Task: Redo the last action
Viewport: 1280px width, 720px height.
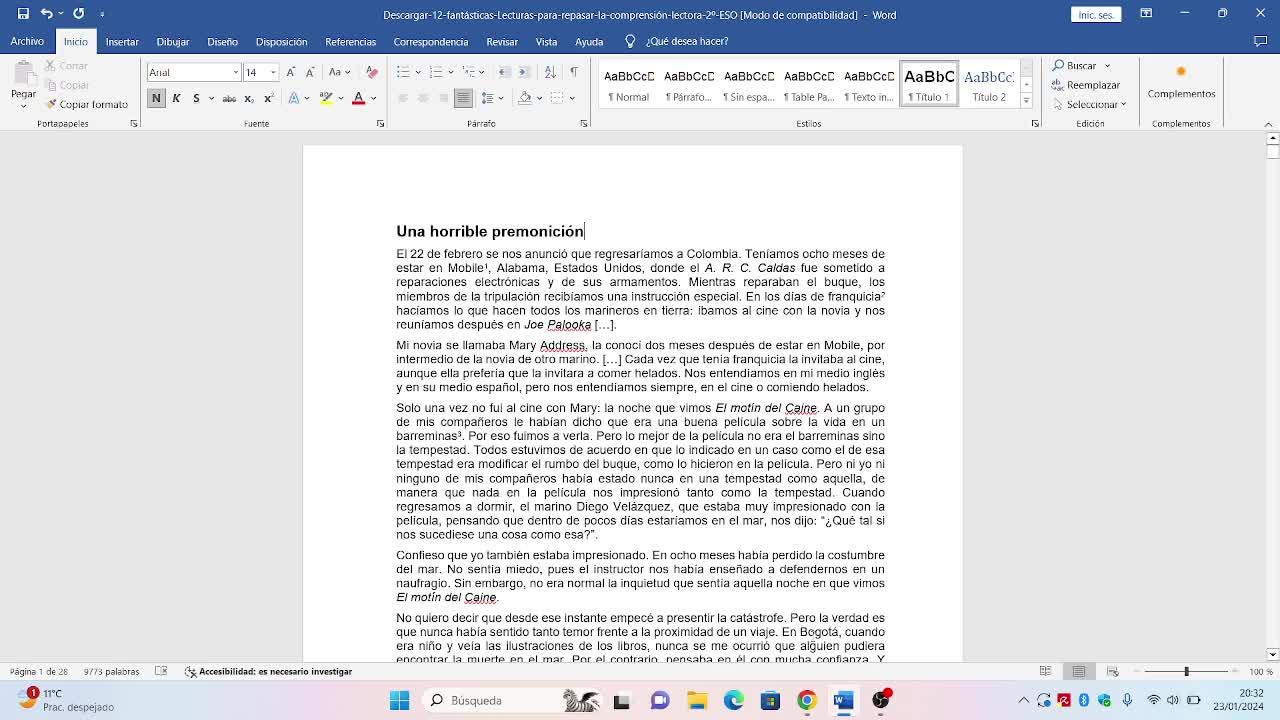Action: pos(78,14)
